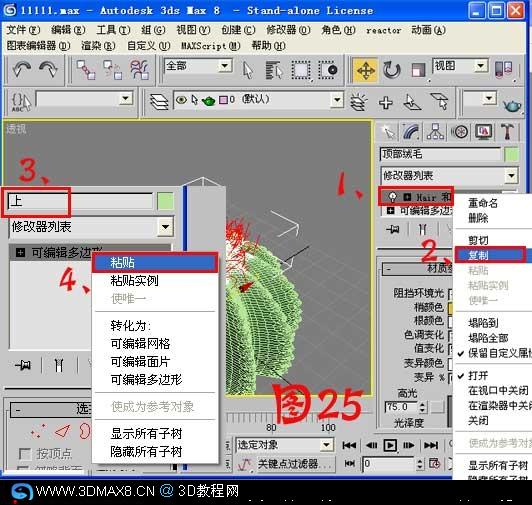Click the 顶部绒毛 object name field
Image resolution: width=532 pixels, height=505 pixels.
(440, 154)
